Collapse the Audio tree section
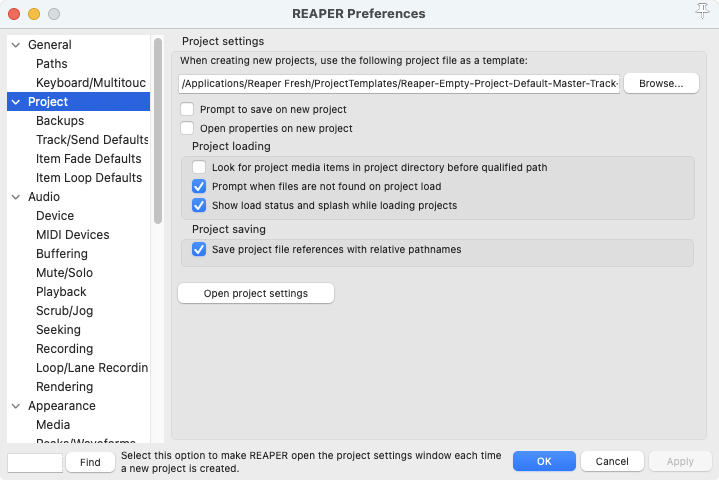This screenshot has width=719, height=480. click(x=16, y=197)
